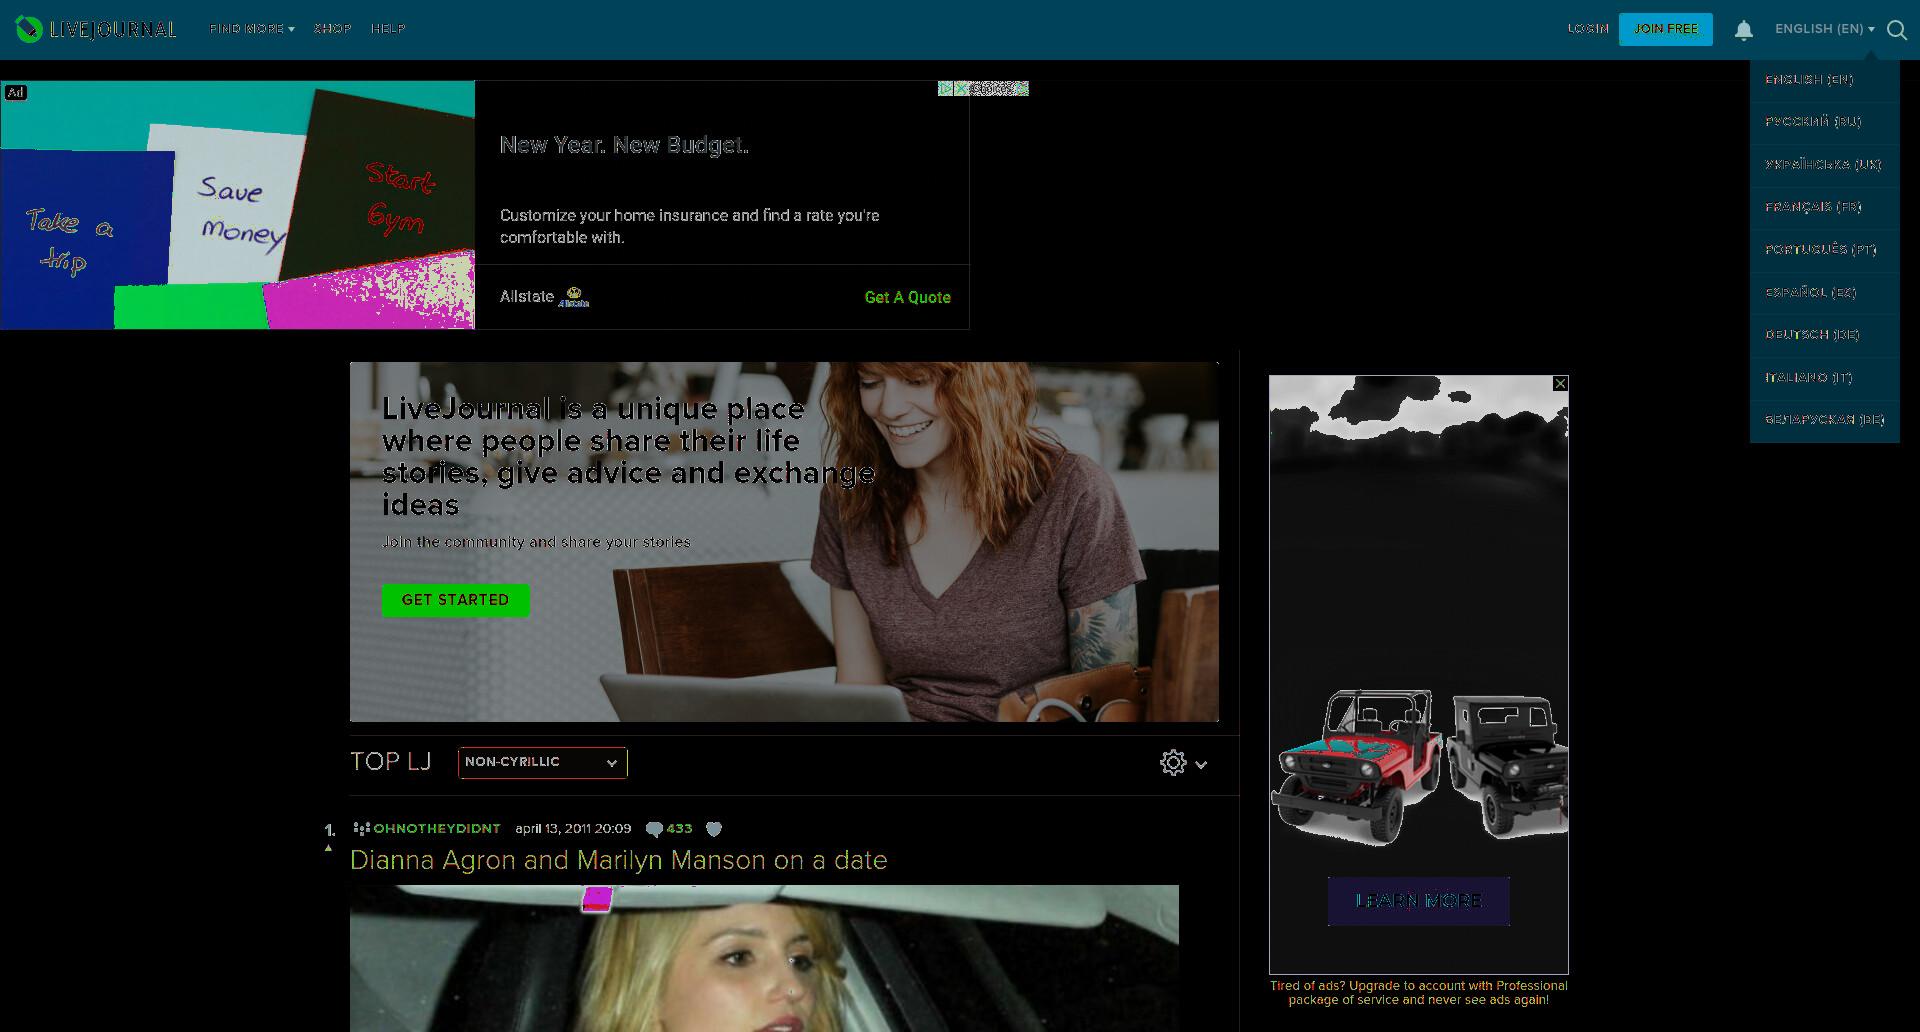Select Español (ES) language

[1825, 293]
